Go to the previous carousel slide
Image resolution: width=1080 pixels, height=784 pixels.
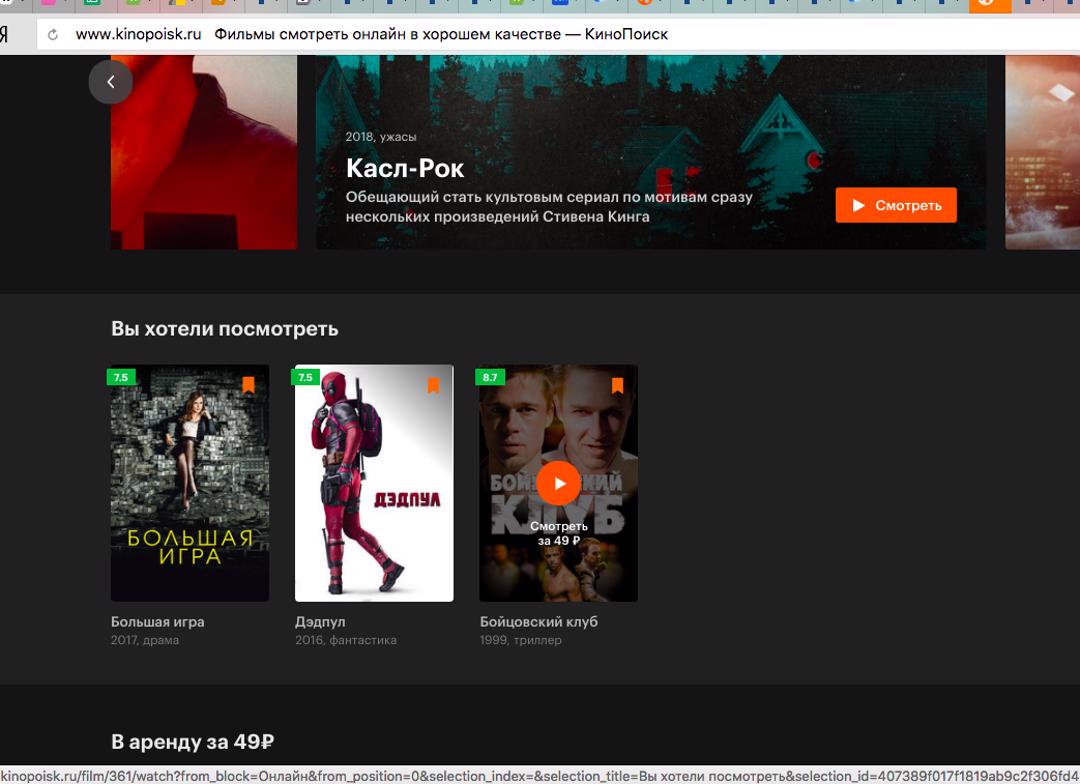point(110,82)
